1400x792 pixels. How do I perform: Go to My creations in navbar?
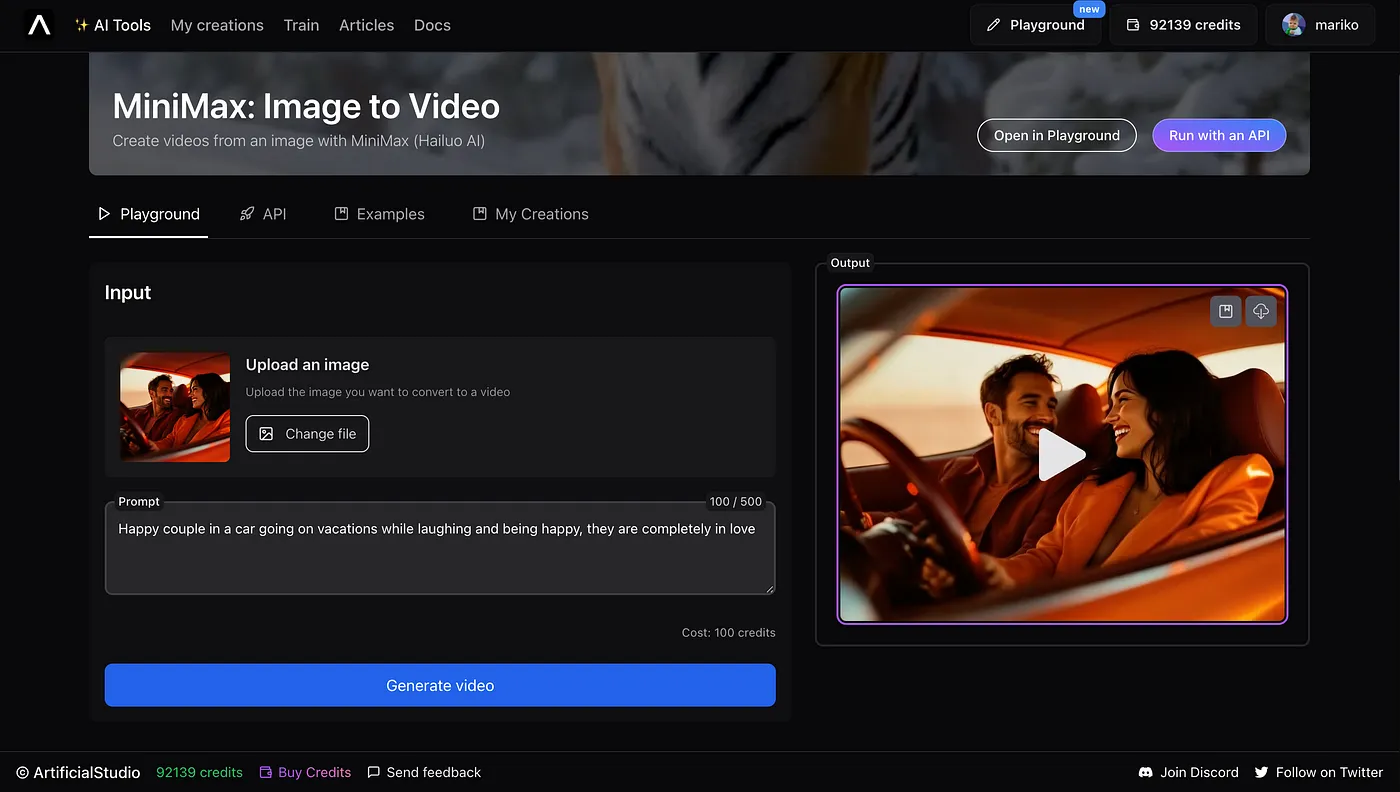pos(217,25)
